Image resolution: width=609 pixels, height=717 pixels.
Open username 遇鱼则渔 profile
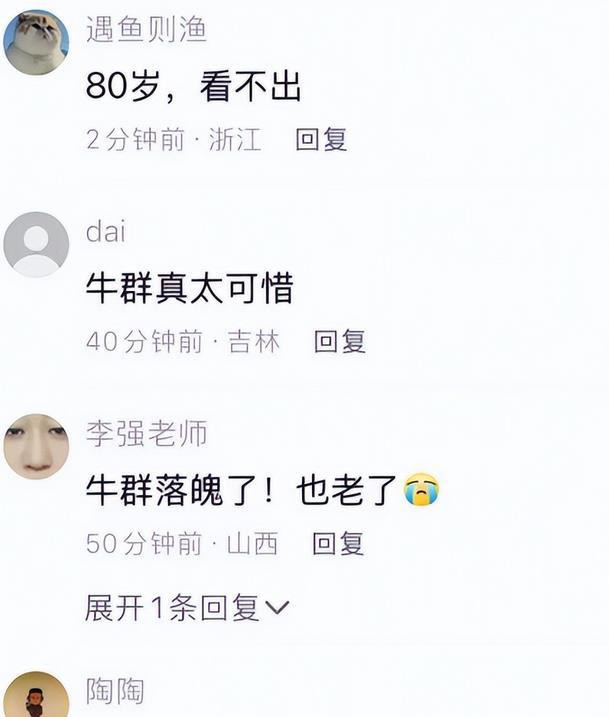[x=146, y=29]
